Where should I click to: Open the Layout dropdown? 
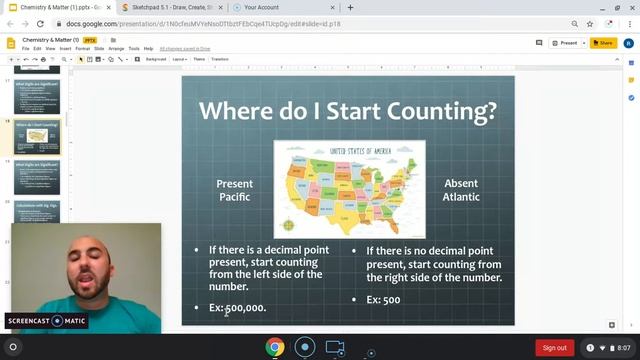pyautogui.click(x=180, y=59)
